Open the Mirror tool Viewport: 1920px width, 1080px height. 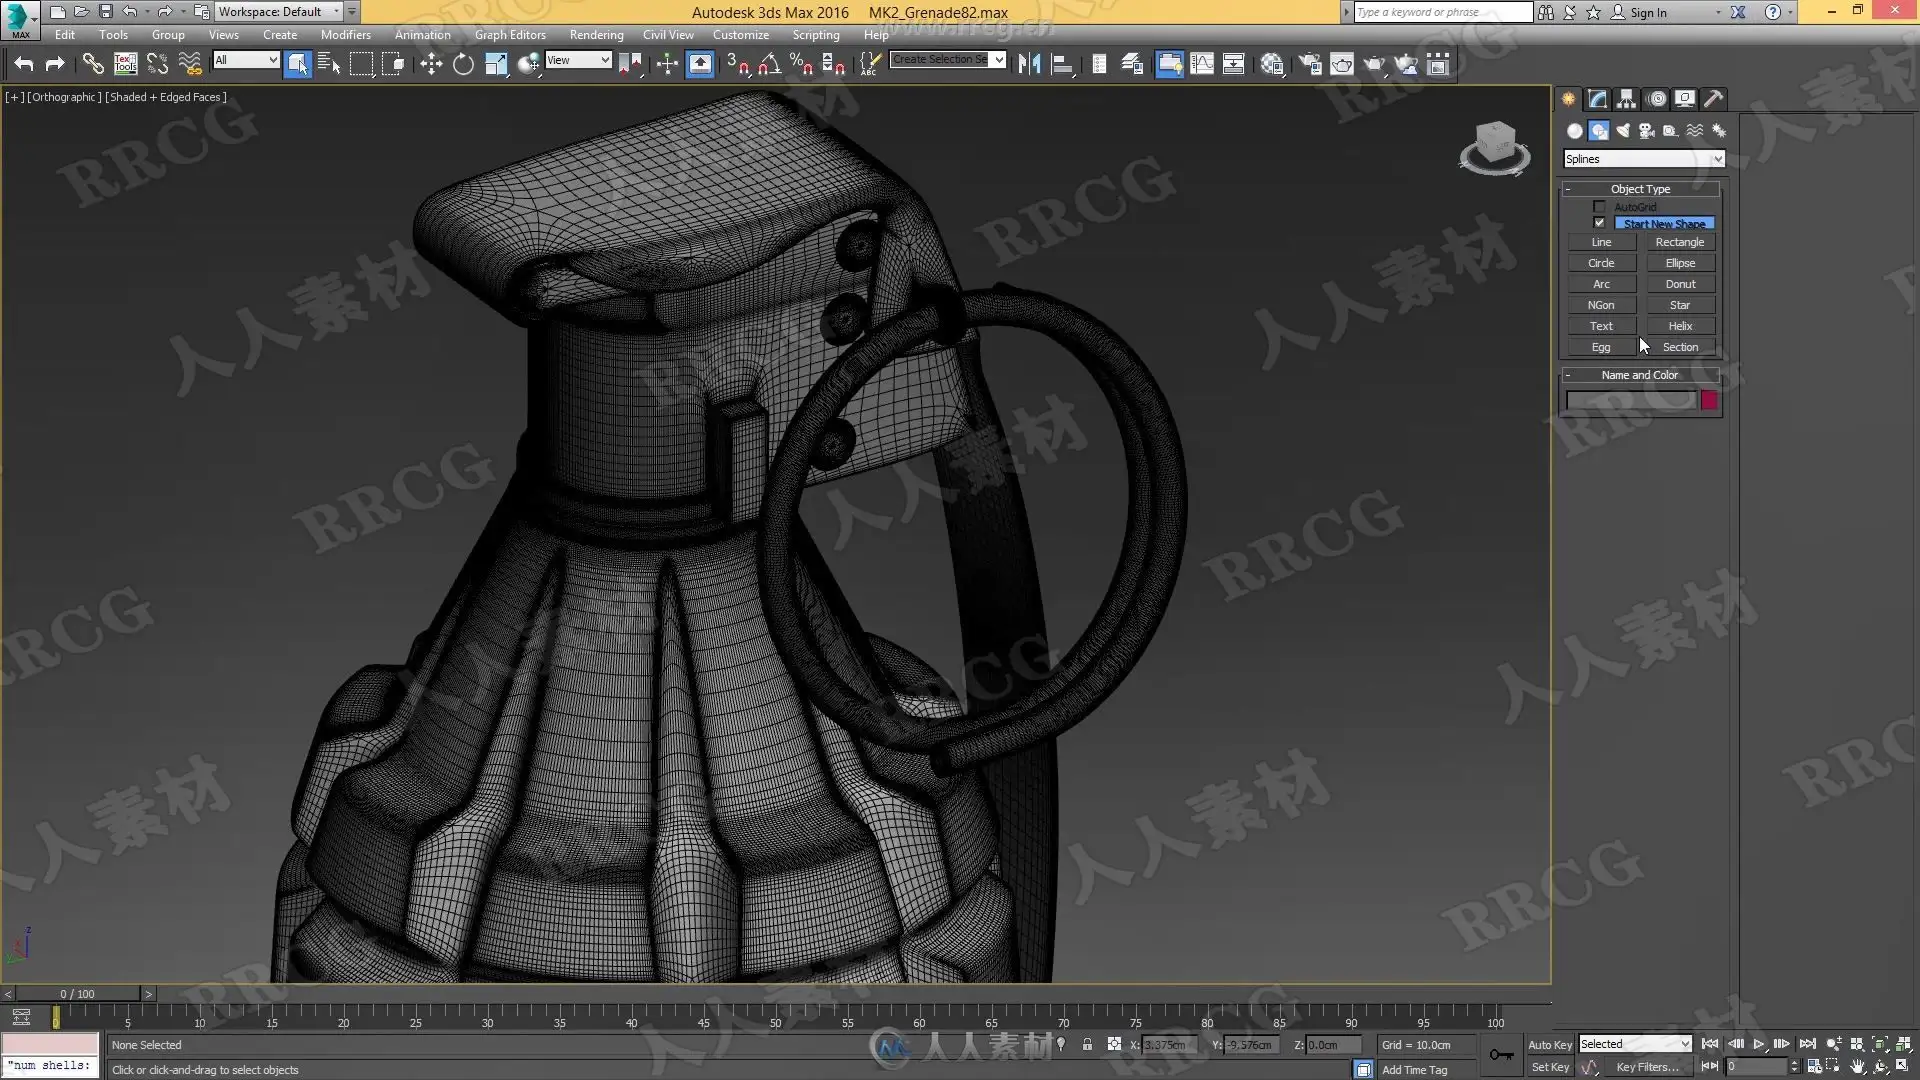pyautogui.click(x=1029, y=65)
